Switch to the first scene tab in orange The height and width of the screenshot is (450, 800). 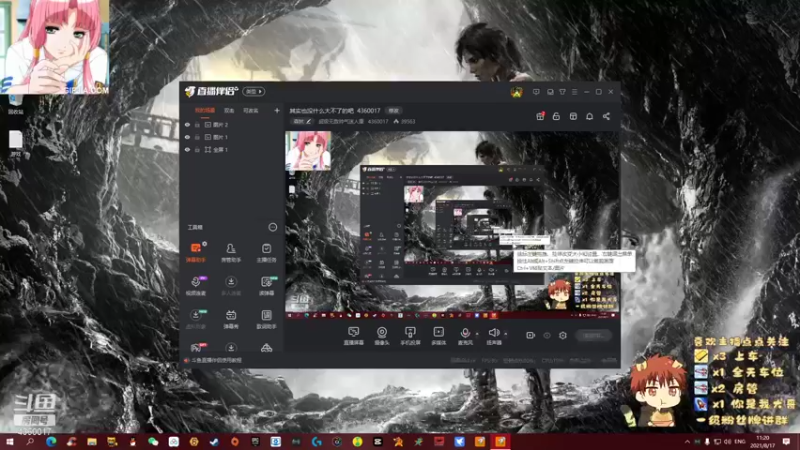pyautogui.click(x=205, y=110)
